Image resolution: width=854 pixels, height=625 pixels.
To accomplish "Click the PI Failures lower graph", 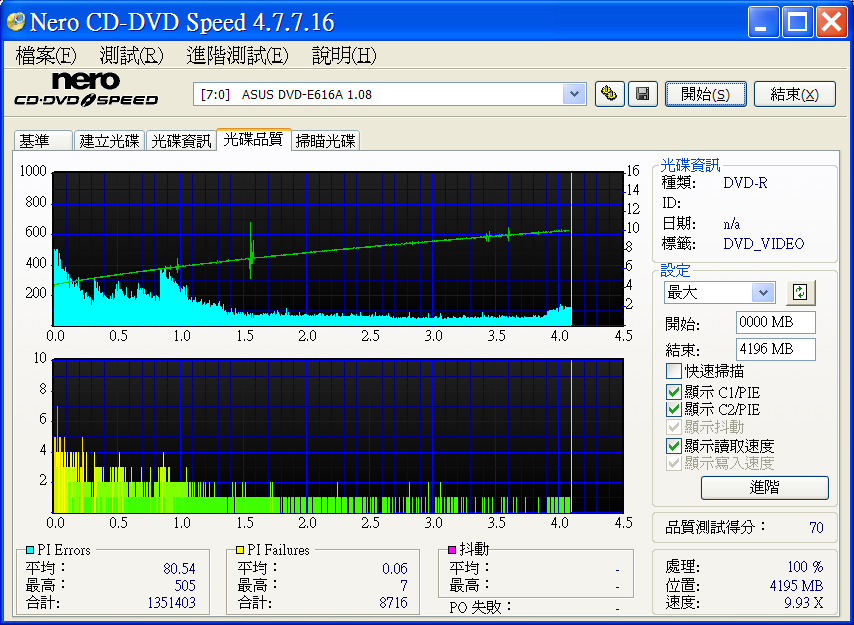I will click(x=338, y=436).
